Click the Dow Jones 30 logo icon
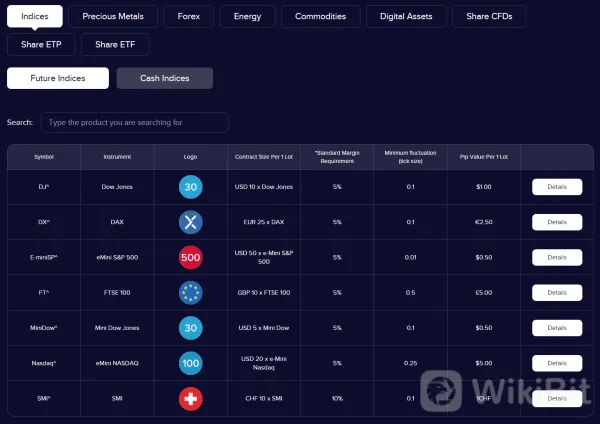The height and width of the screenshot is (424, 600). [191, 187]
